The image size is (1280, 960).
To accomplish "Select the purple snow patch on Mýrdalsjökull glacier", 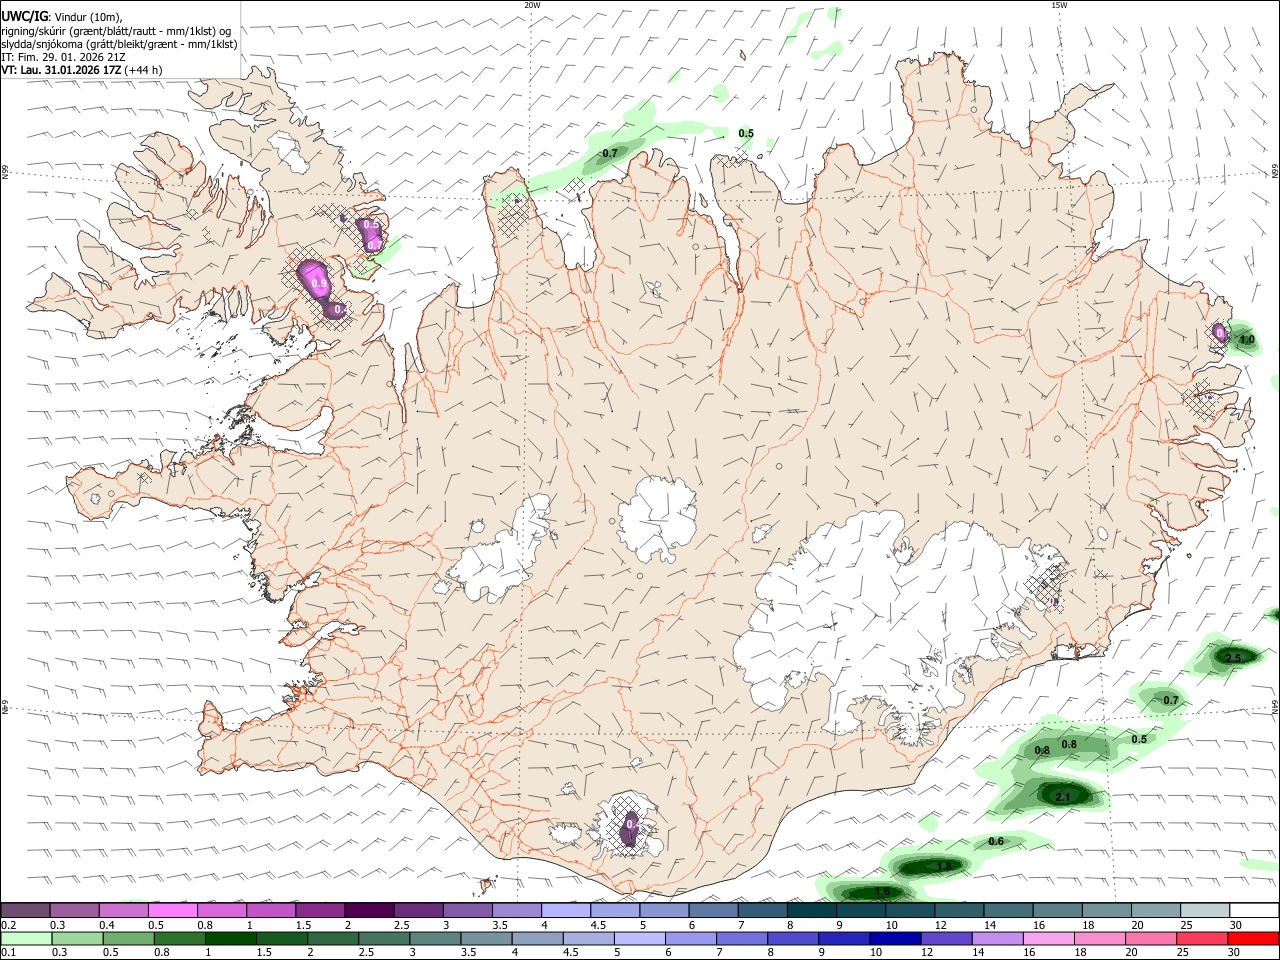I will [x=630, y=829].
